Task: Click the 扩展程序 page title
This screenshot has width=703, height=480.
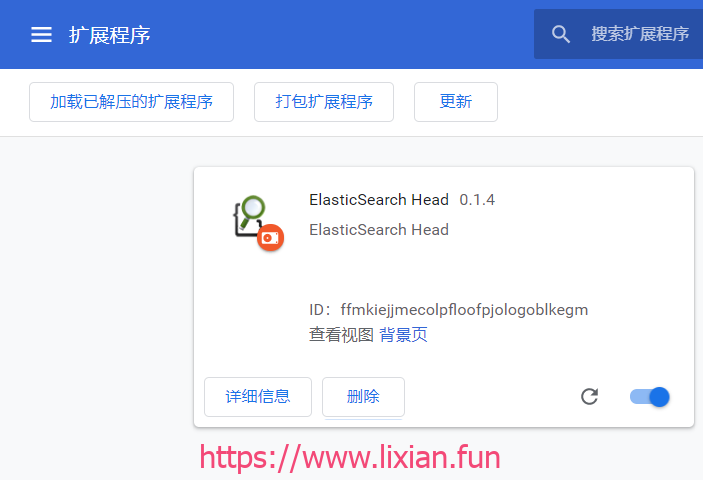Action: click(109, 35)
